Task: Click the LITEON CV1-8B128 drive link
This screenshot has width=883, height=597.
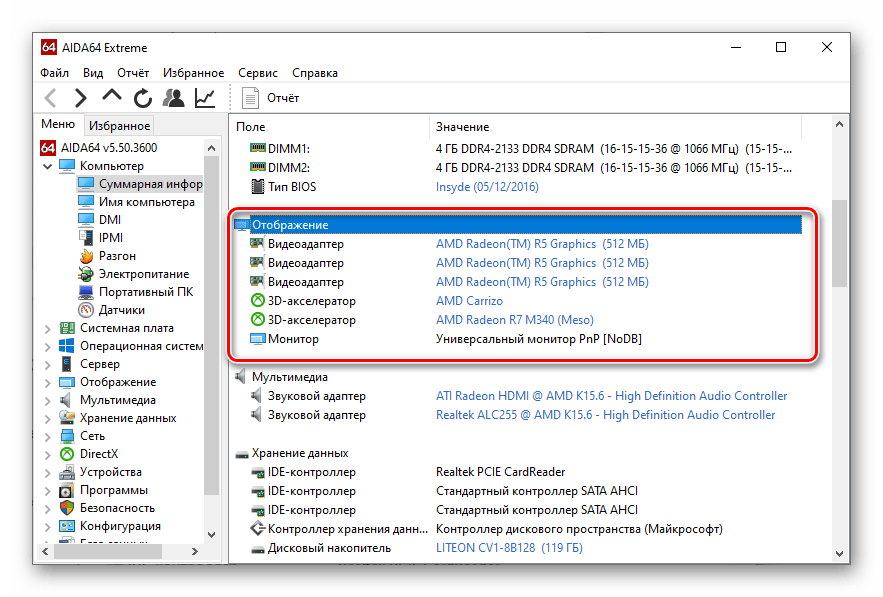Action: coord(509,548)
